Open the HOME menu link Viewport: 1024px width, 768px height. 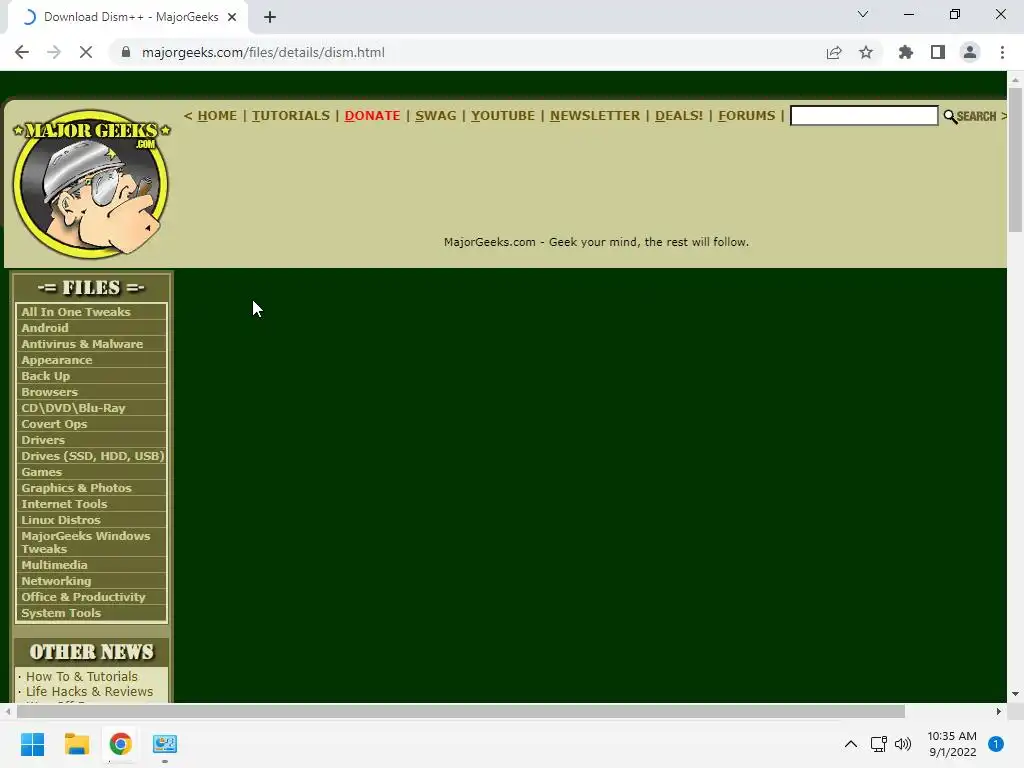point(217,116)
